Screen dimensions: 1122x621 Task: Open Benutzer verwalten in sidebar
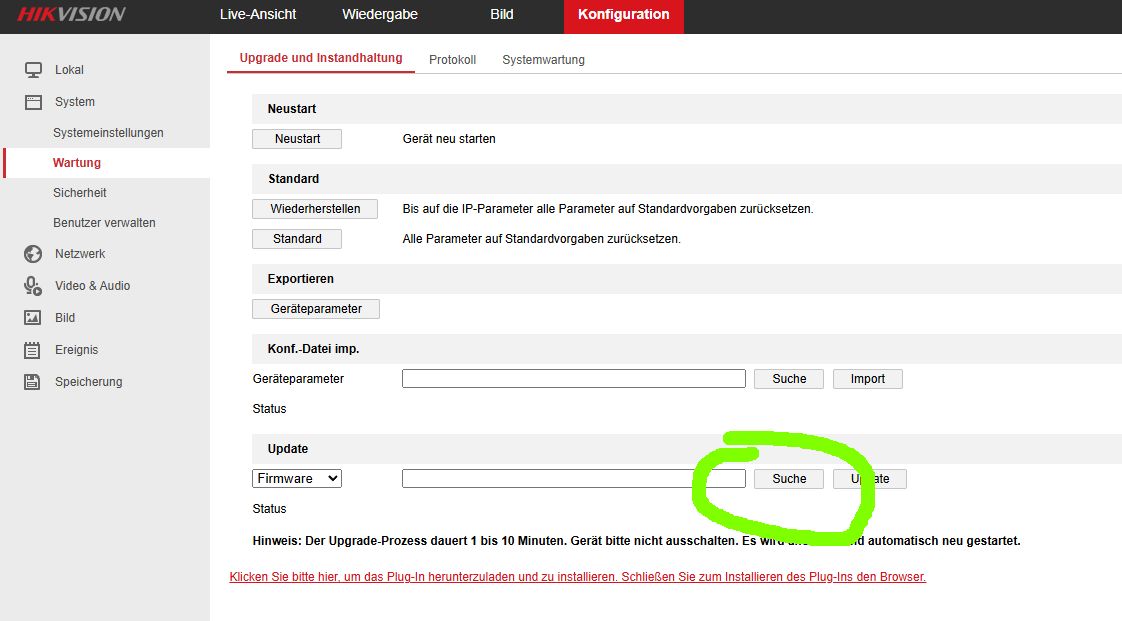(104, 223)
